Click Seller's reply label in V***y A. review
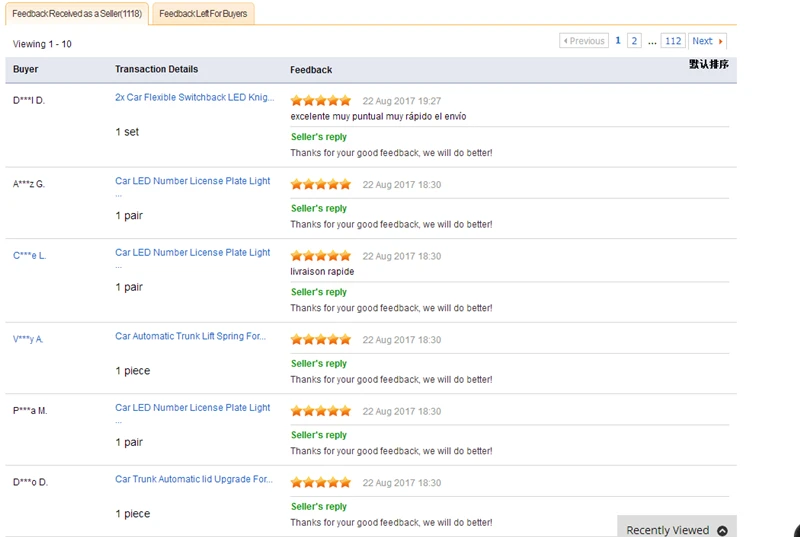 (318, 363)
